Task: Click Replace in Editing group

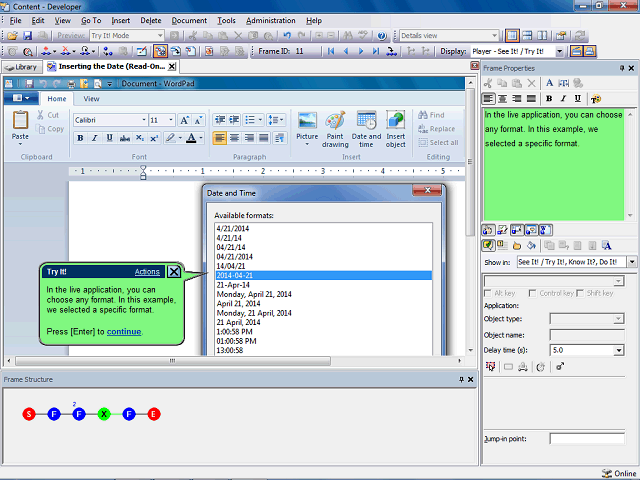Action: tap(436, 129)
